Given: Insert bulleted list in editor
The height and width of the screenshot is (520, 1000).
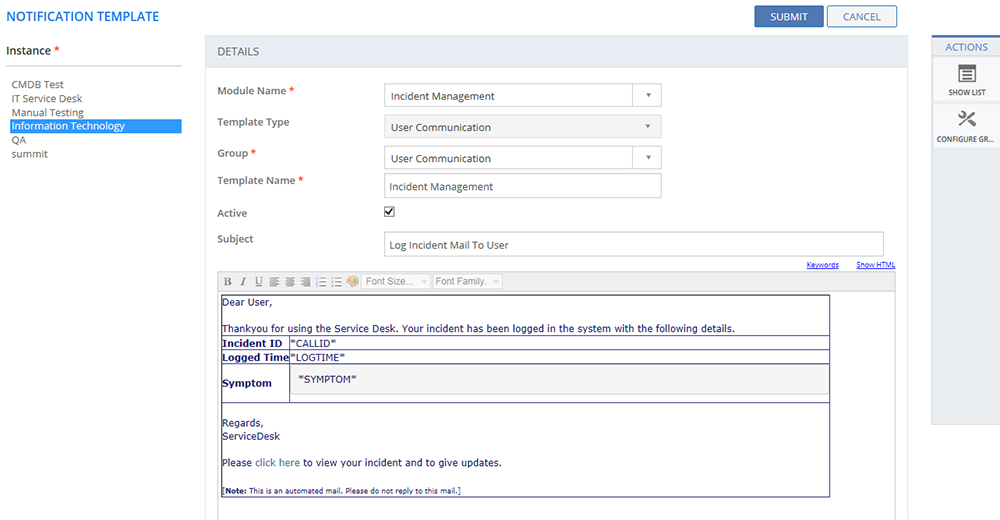Looking at the screenshot, I should coord(337,282).
